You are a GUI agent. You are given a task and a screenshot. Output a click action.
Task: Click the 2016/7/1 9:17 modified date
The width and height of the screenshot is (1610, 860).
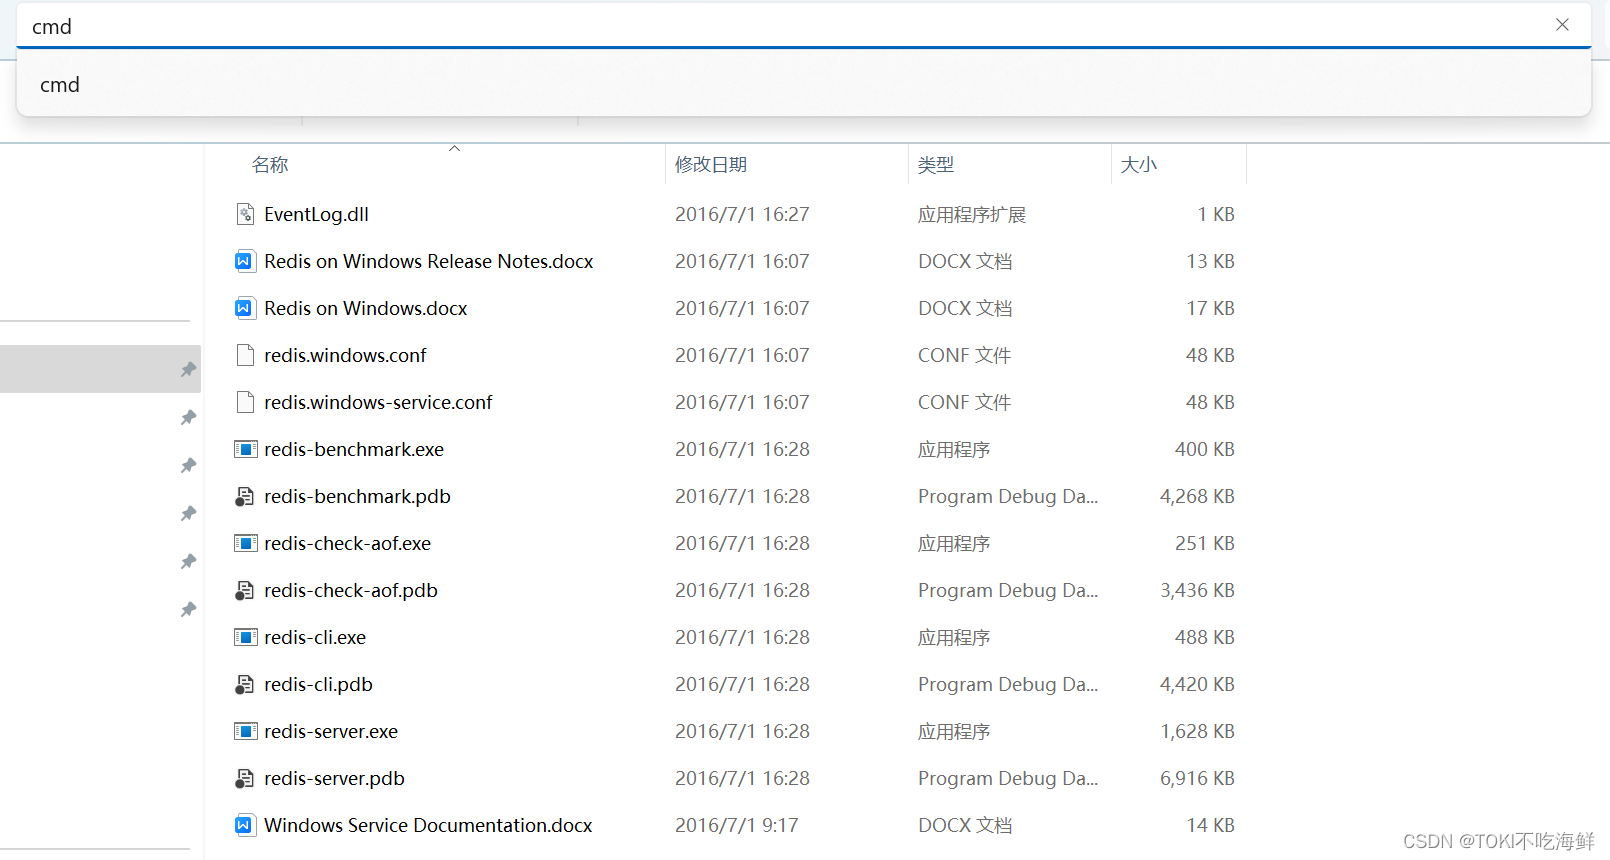[x=737, y=825]
